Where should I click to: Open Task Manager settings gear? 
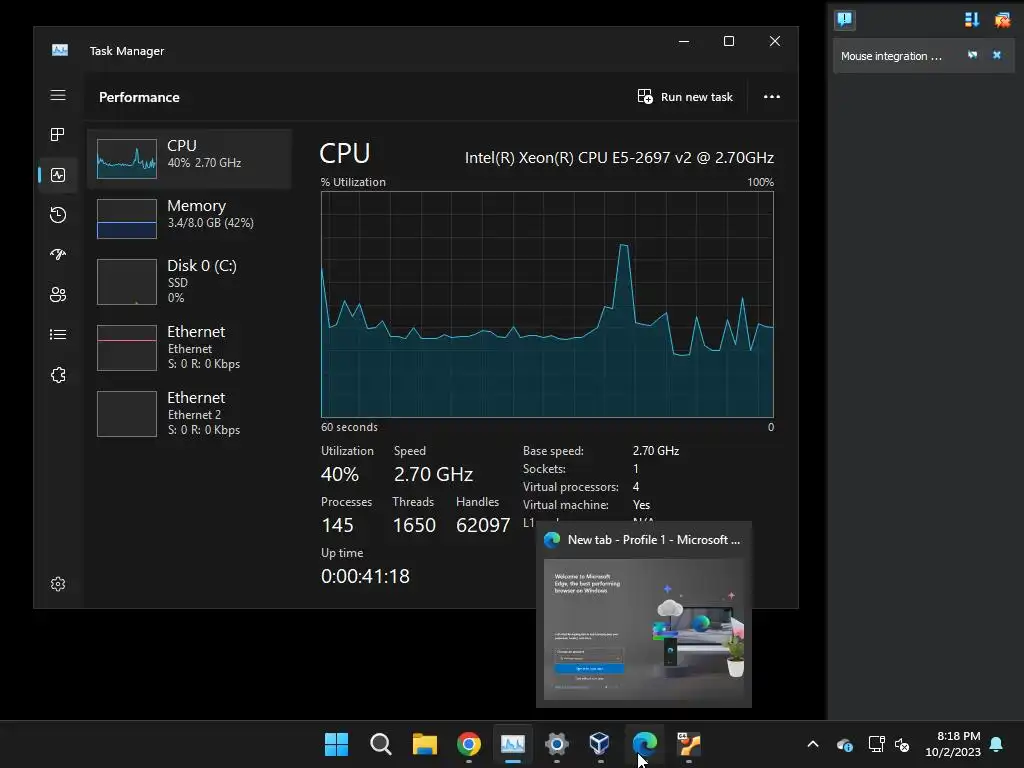coord(58,584)
